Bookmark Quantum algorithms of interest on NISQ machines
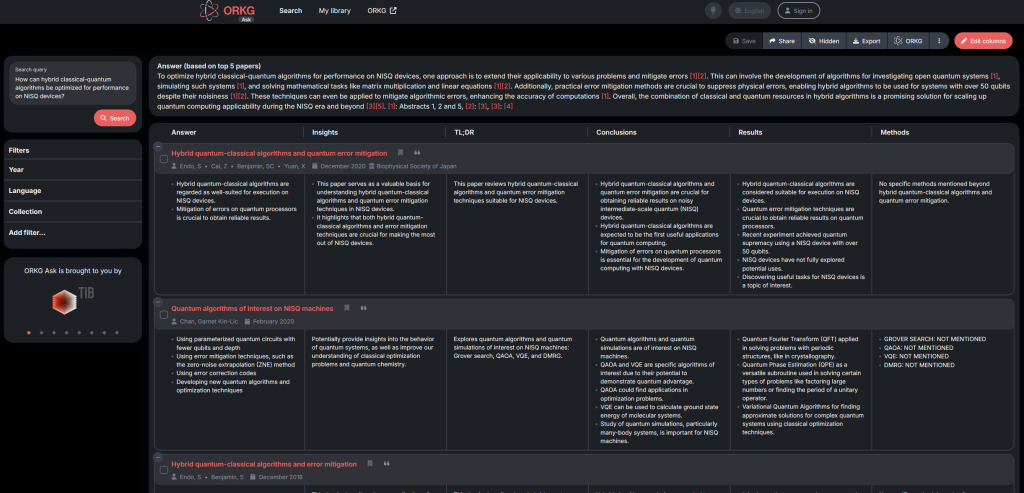 click(347, 308)
